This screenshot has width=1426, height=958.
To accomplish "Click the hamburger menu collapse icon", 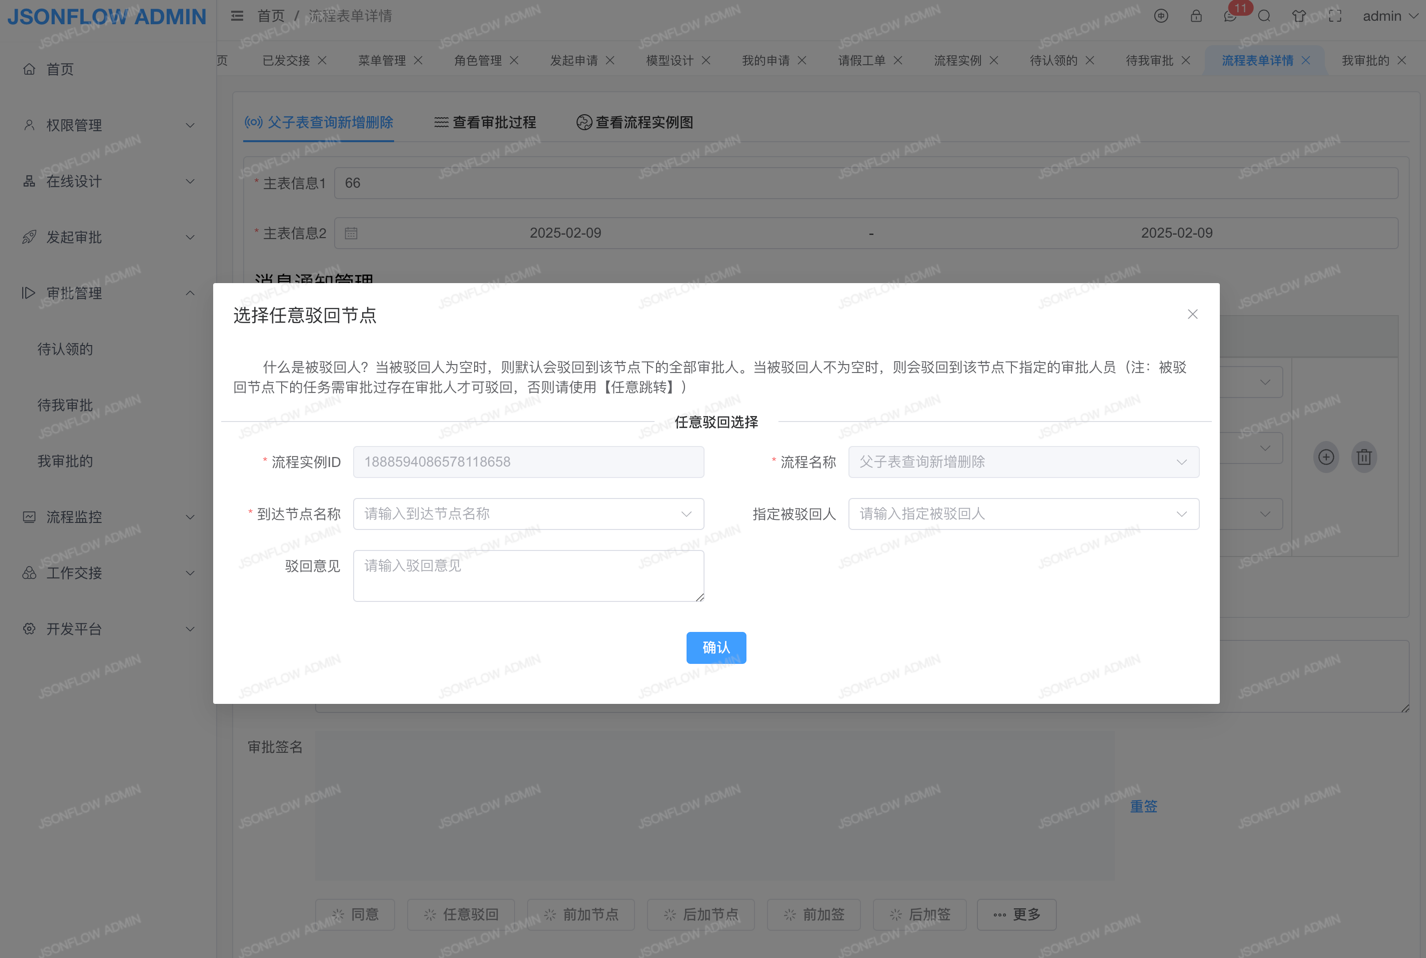I will point(237,16).
